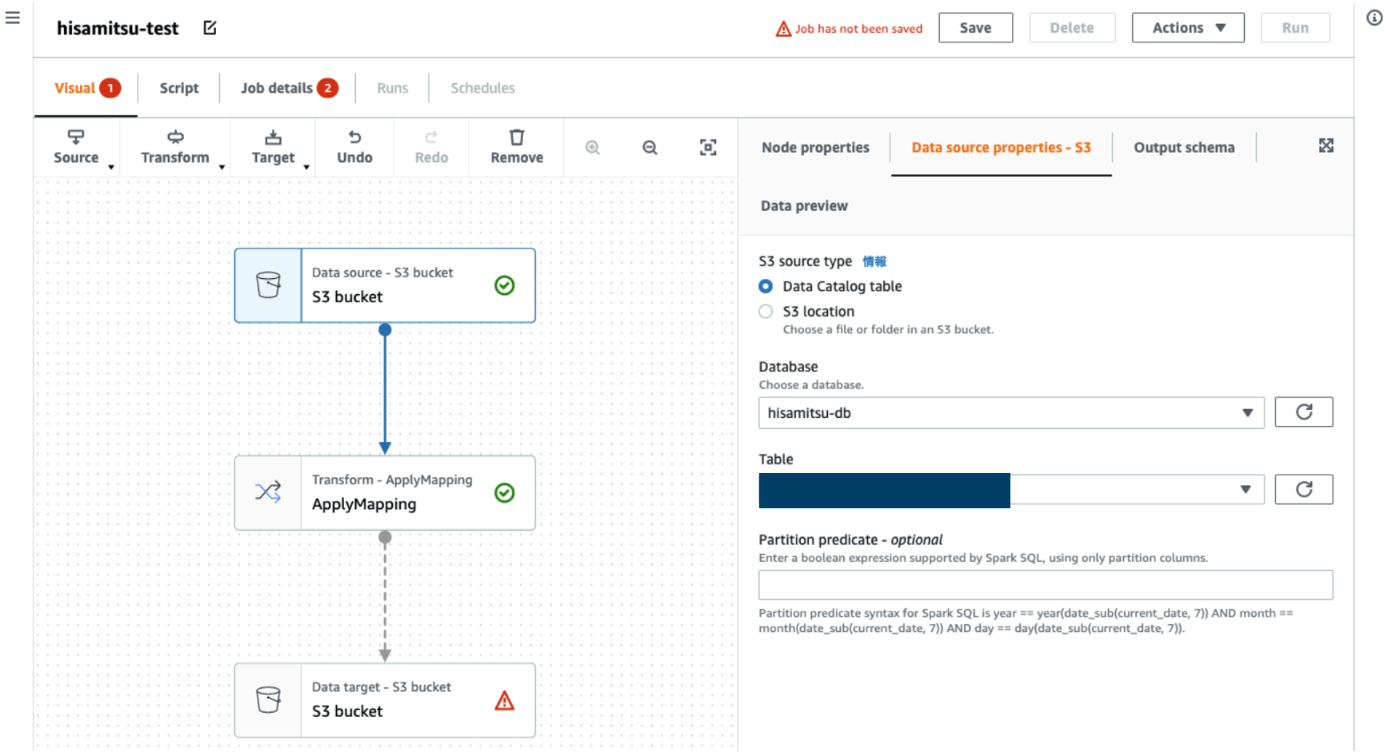
Task: Click the shuffle icon on ApplyMapping node
Action: pyautogui.click(x=268, y=492)
